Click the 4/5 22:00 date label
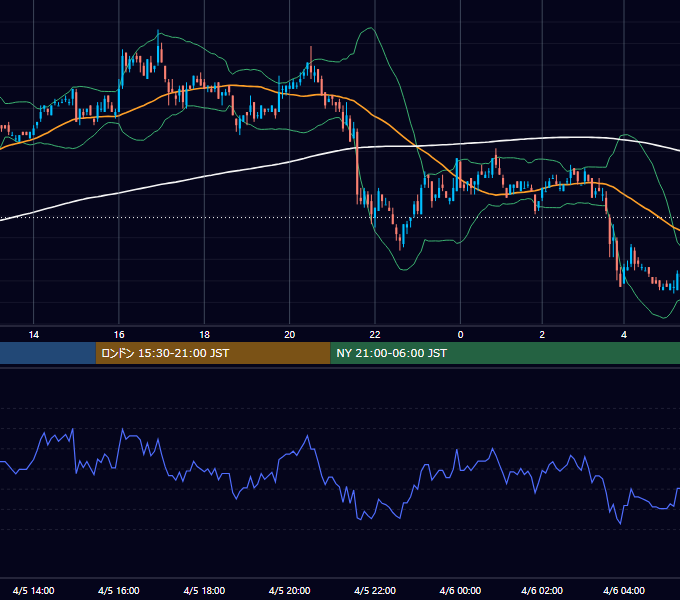This screenshot has height=600, width=680. pos(375,590)
